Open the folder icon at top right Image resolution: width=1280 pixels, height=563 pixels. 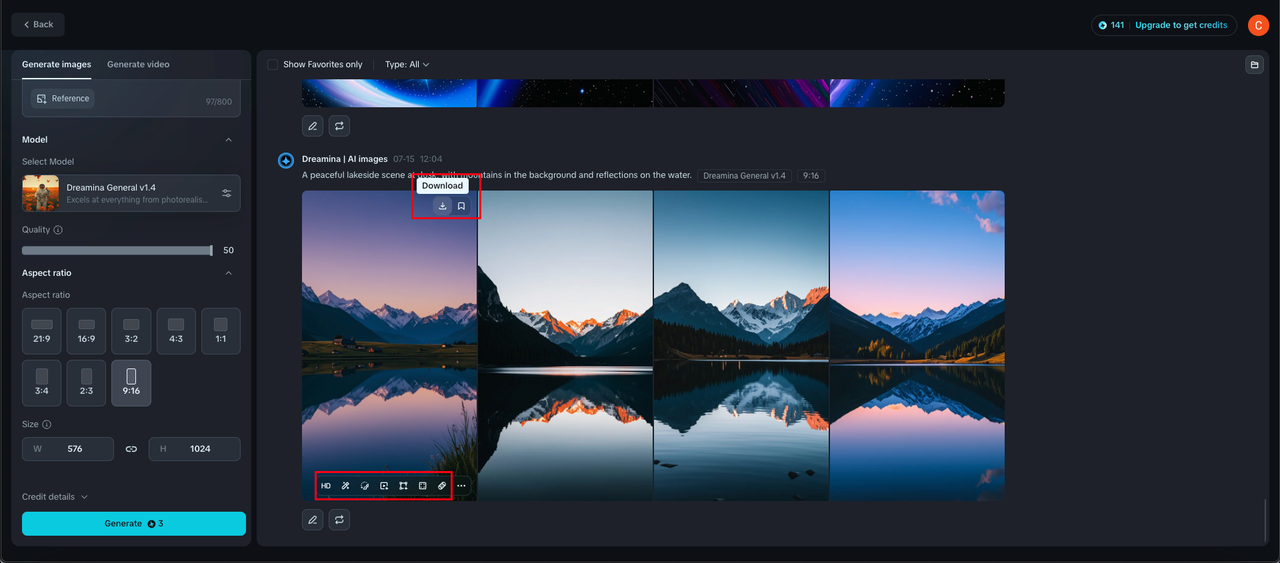point(1254,65)
